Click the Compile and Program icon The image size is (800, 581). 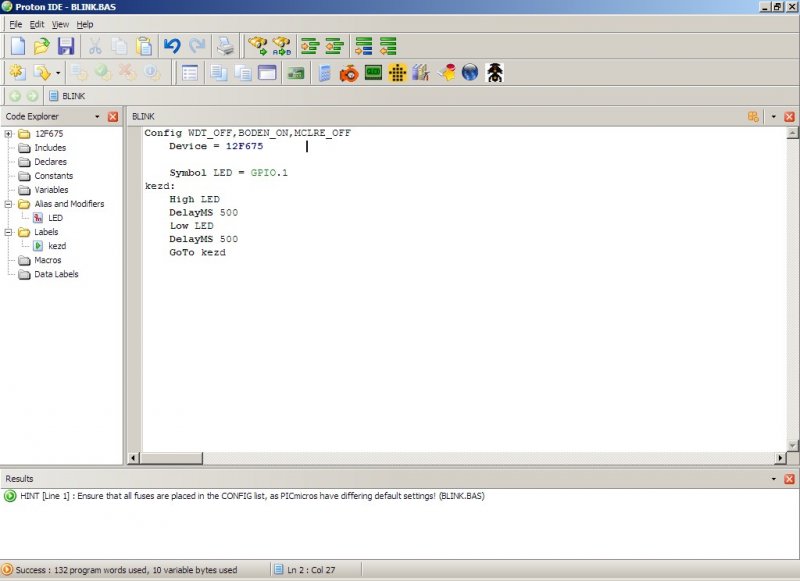[42, 73]
